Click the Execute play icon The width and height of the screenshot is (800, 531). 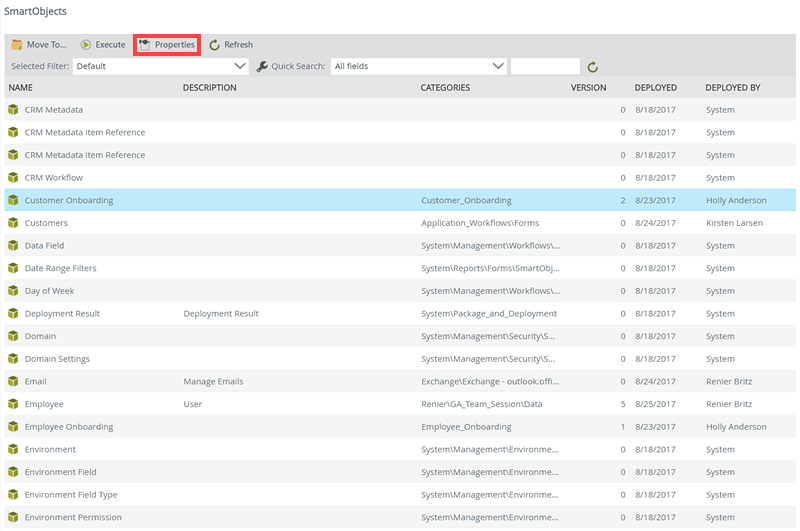click(87, 45)
